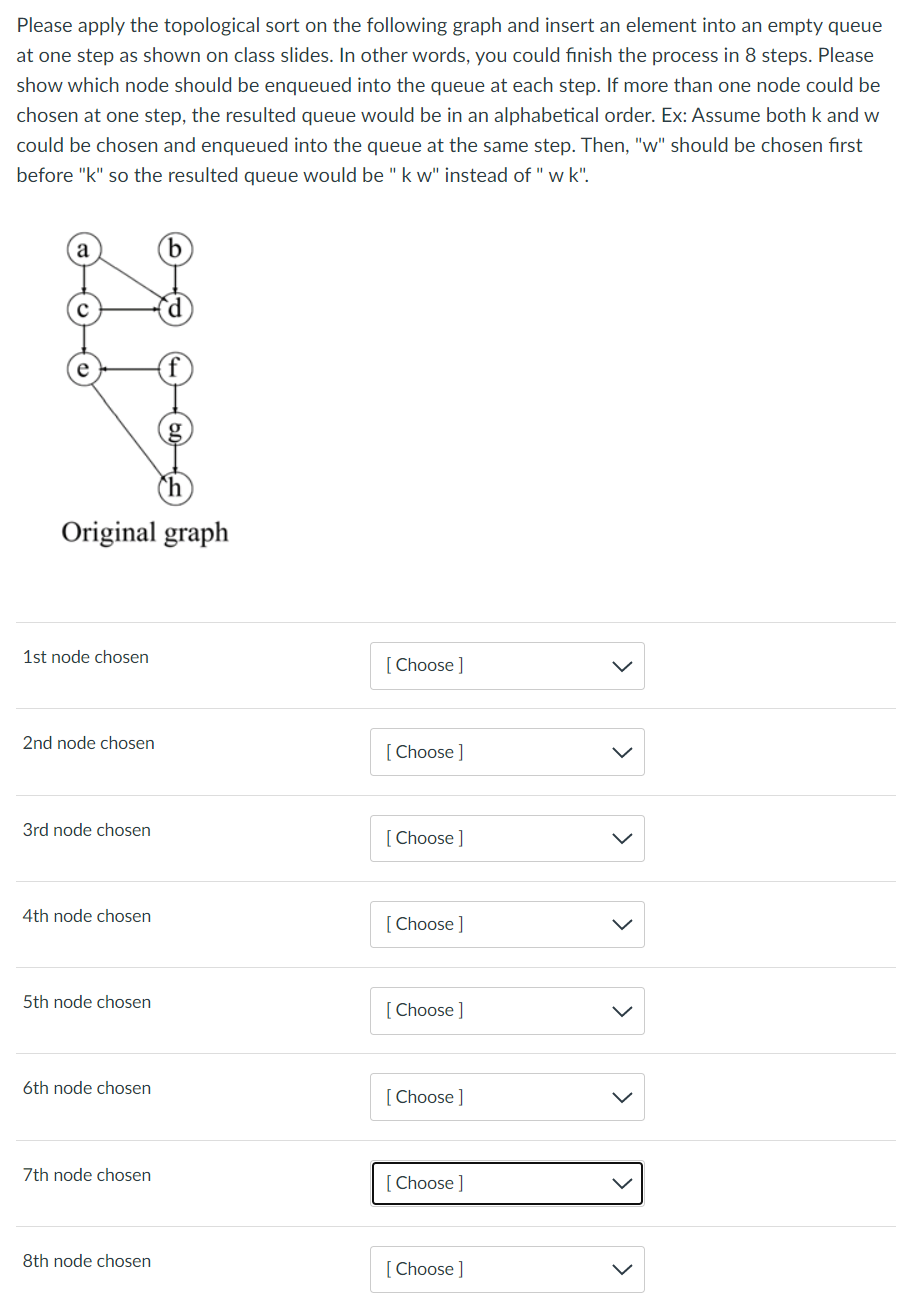
Task: Open the '1st node chosen' dropdown
Action: click(x=507, y=665)
